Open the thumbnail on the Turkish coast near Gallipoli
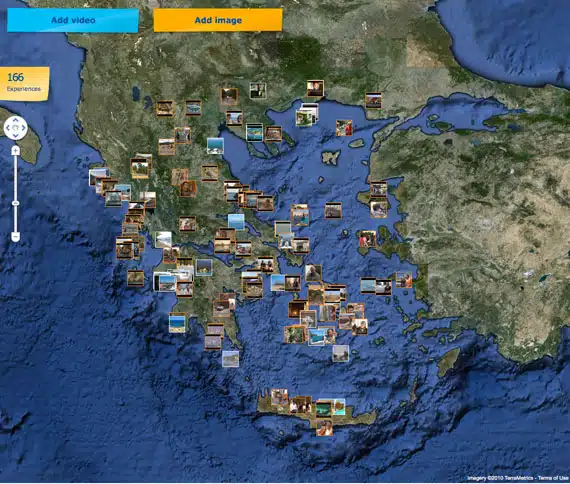 point(374,101)
